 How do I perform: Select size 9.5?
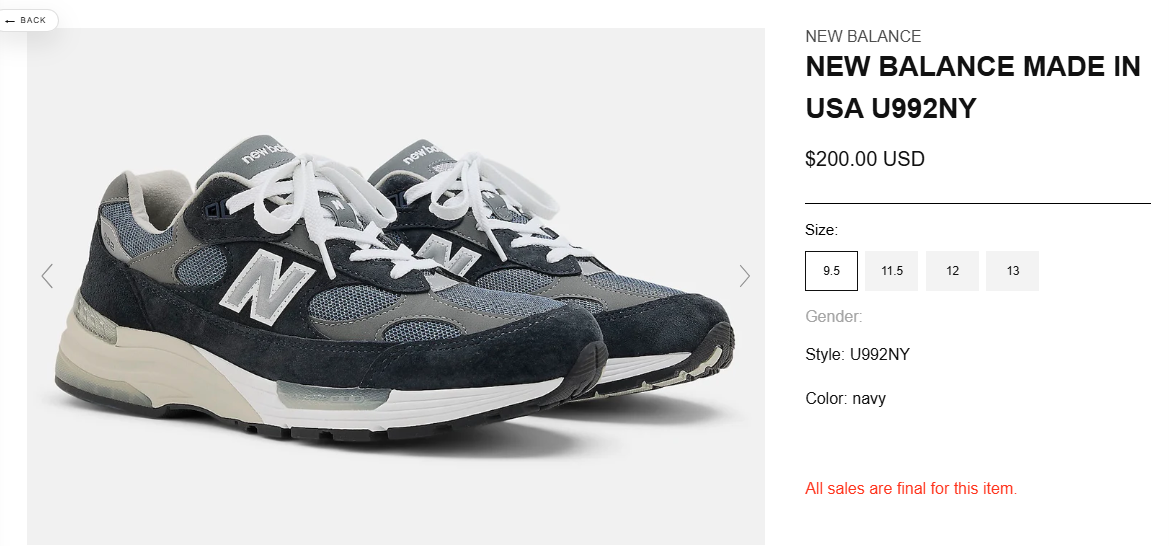pyautogui.click(x=831, y=271)
